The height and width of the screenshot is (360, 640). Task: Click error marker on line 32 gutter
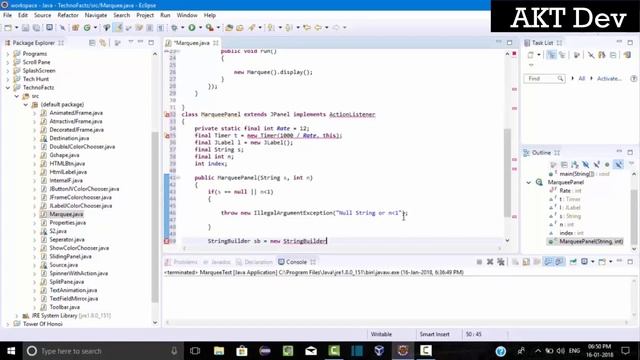pyautogui.click(x=167, y=114)
